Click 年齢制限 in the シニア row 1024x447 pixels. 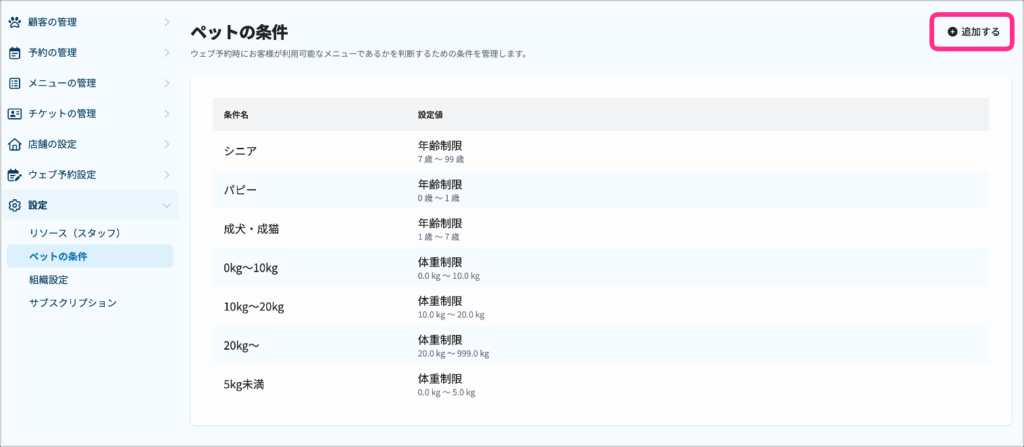pyautogui.click(x=440, y=146)
